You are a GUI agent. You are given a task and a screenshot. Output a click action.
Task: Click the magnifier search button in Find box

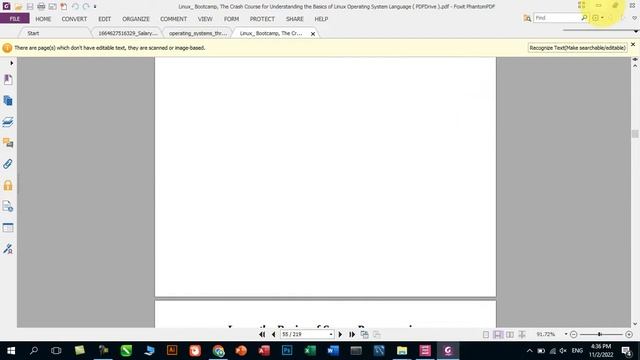(x=584, y=18)
